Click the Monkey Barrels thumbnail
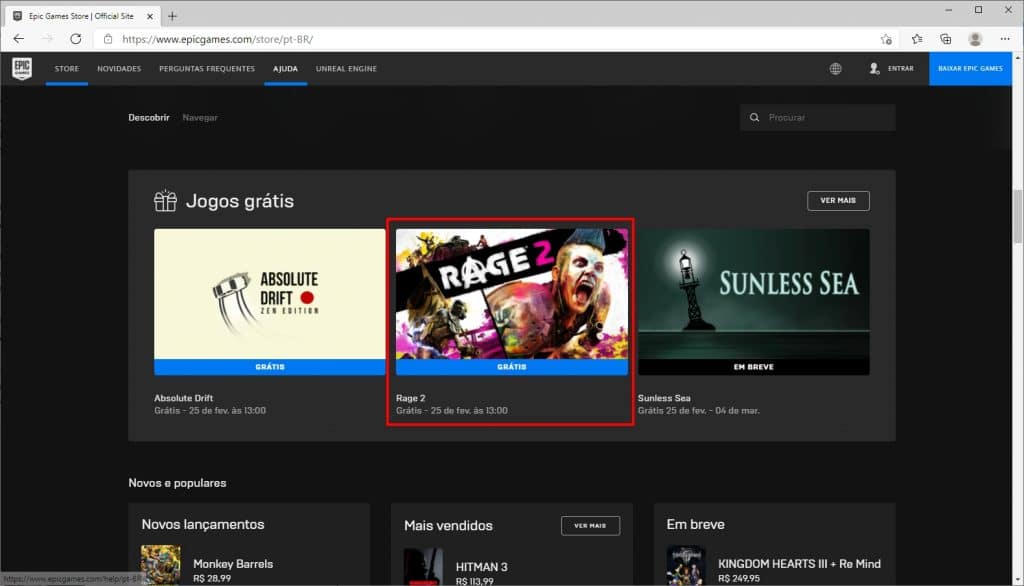Viewport: 1024px width, 586px height. [161, 565]
